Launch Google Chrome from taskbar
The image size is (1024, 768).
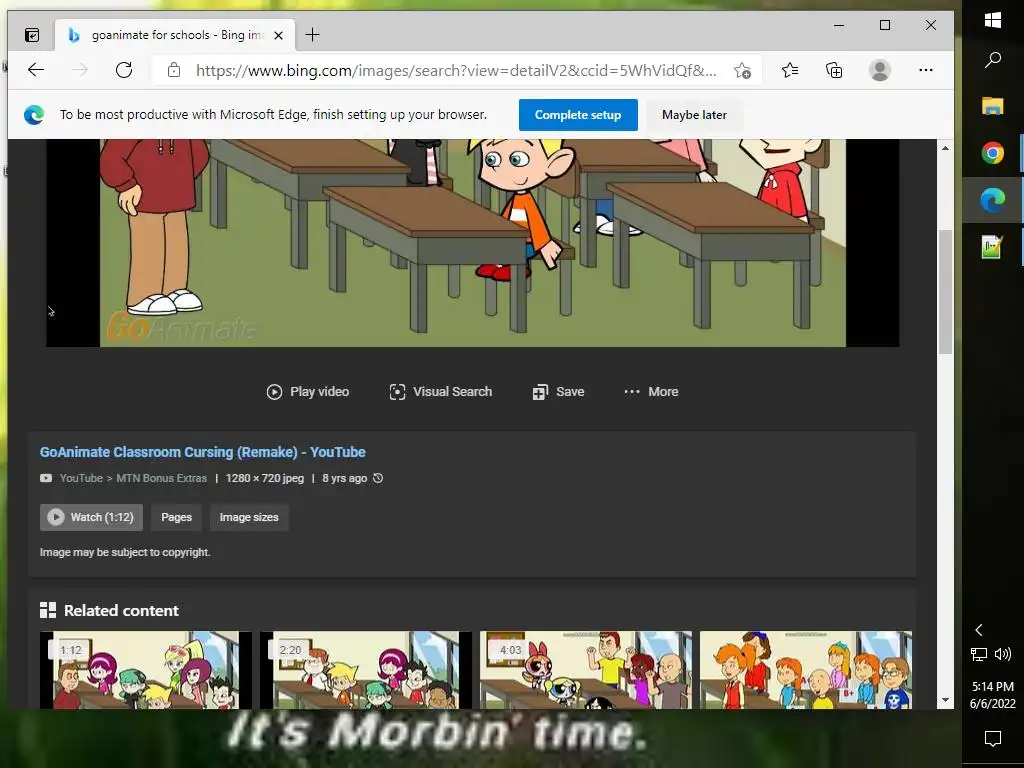(x=993, y=153)
